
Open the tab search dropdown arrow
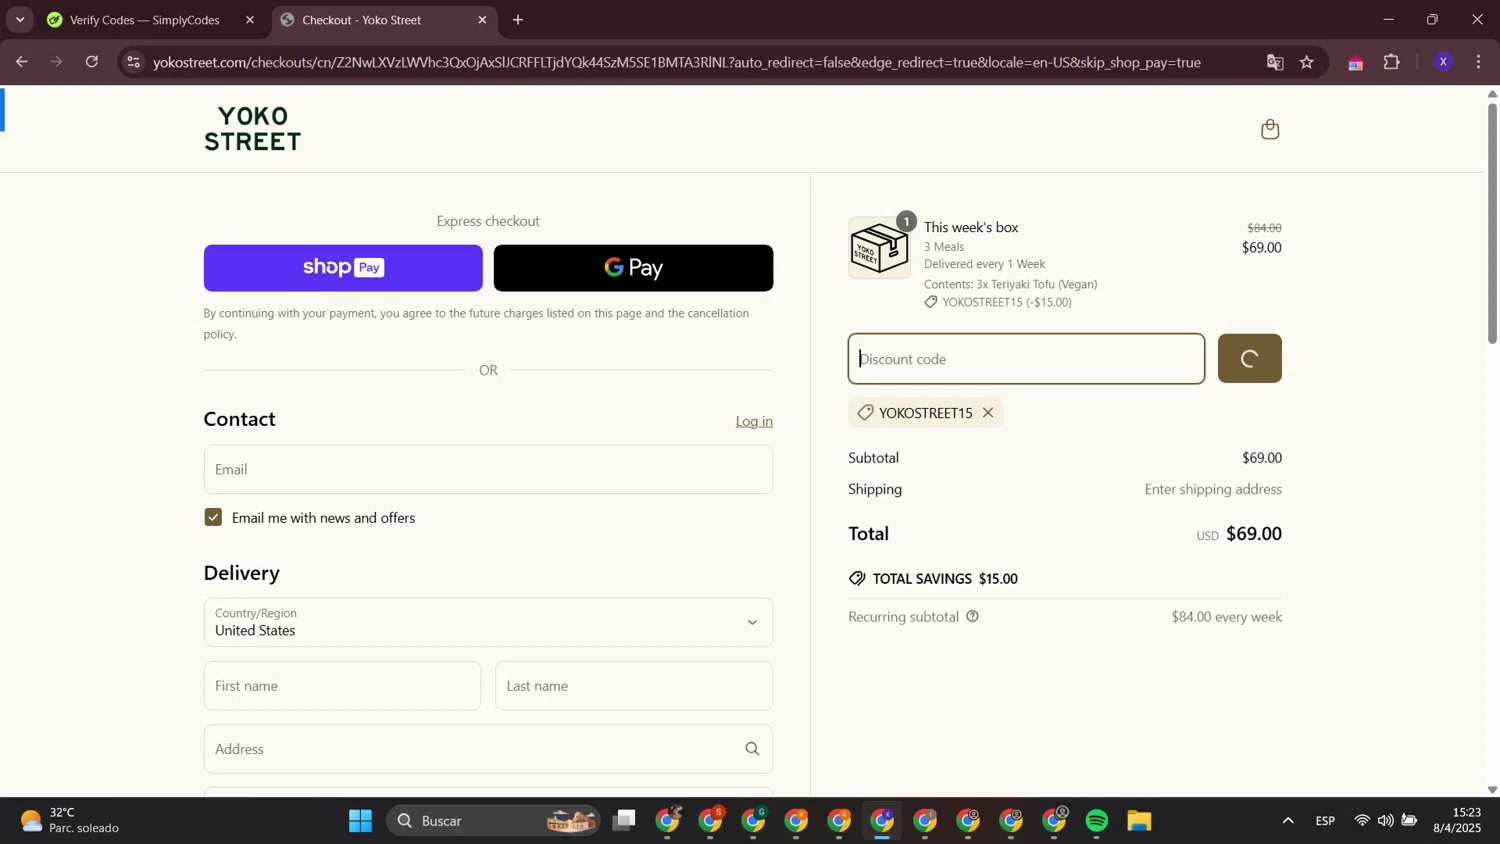[x=20, y=20]
